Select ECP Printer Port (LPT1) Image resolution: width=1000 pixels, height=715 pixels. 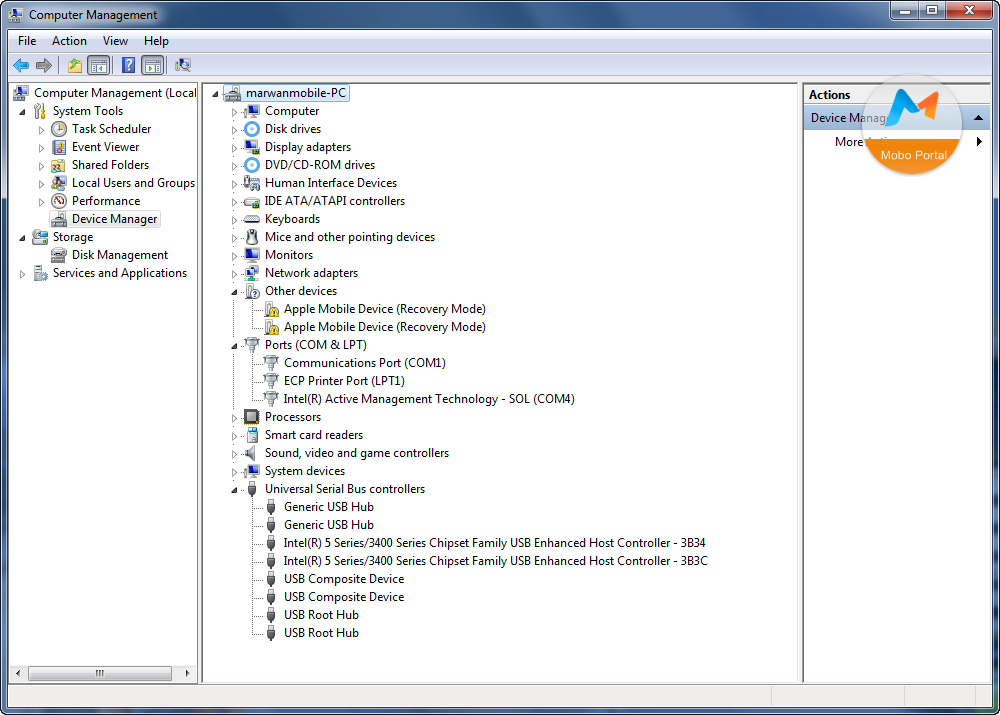point(344,381)
